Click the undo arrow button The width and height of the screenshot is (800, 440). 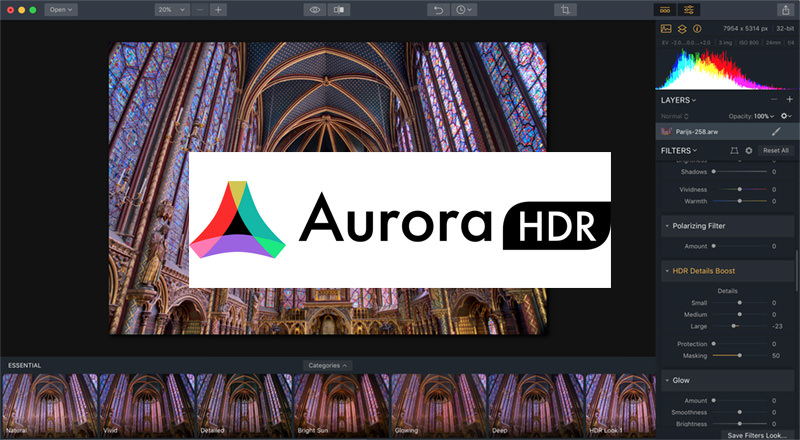pos(438,10)
